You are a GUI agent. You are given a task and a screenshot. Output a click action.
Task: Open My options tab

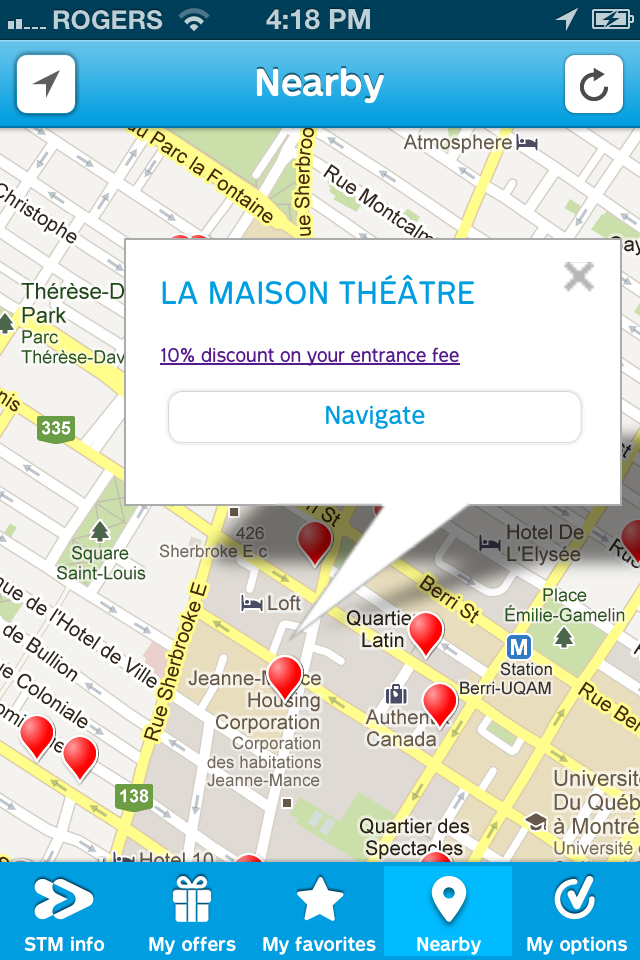pos(577,912)
